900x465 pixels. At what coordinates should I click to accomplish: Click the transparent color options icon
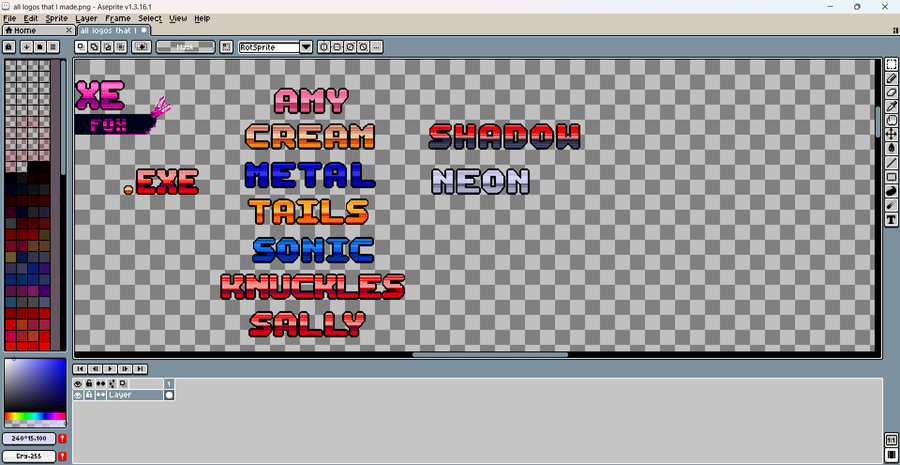click(x=142, y=46)
